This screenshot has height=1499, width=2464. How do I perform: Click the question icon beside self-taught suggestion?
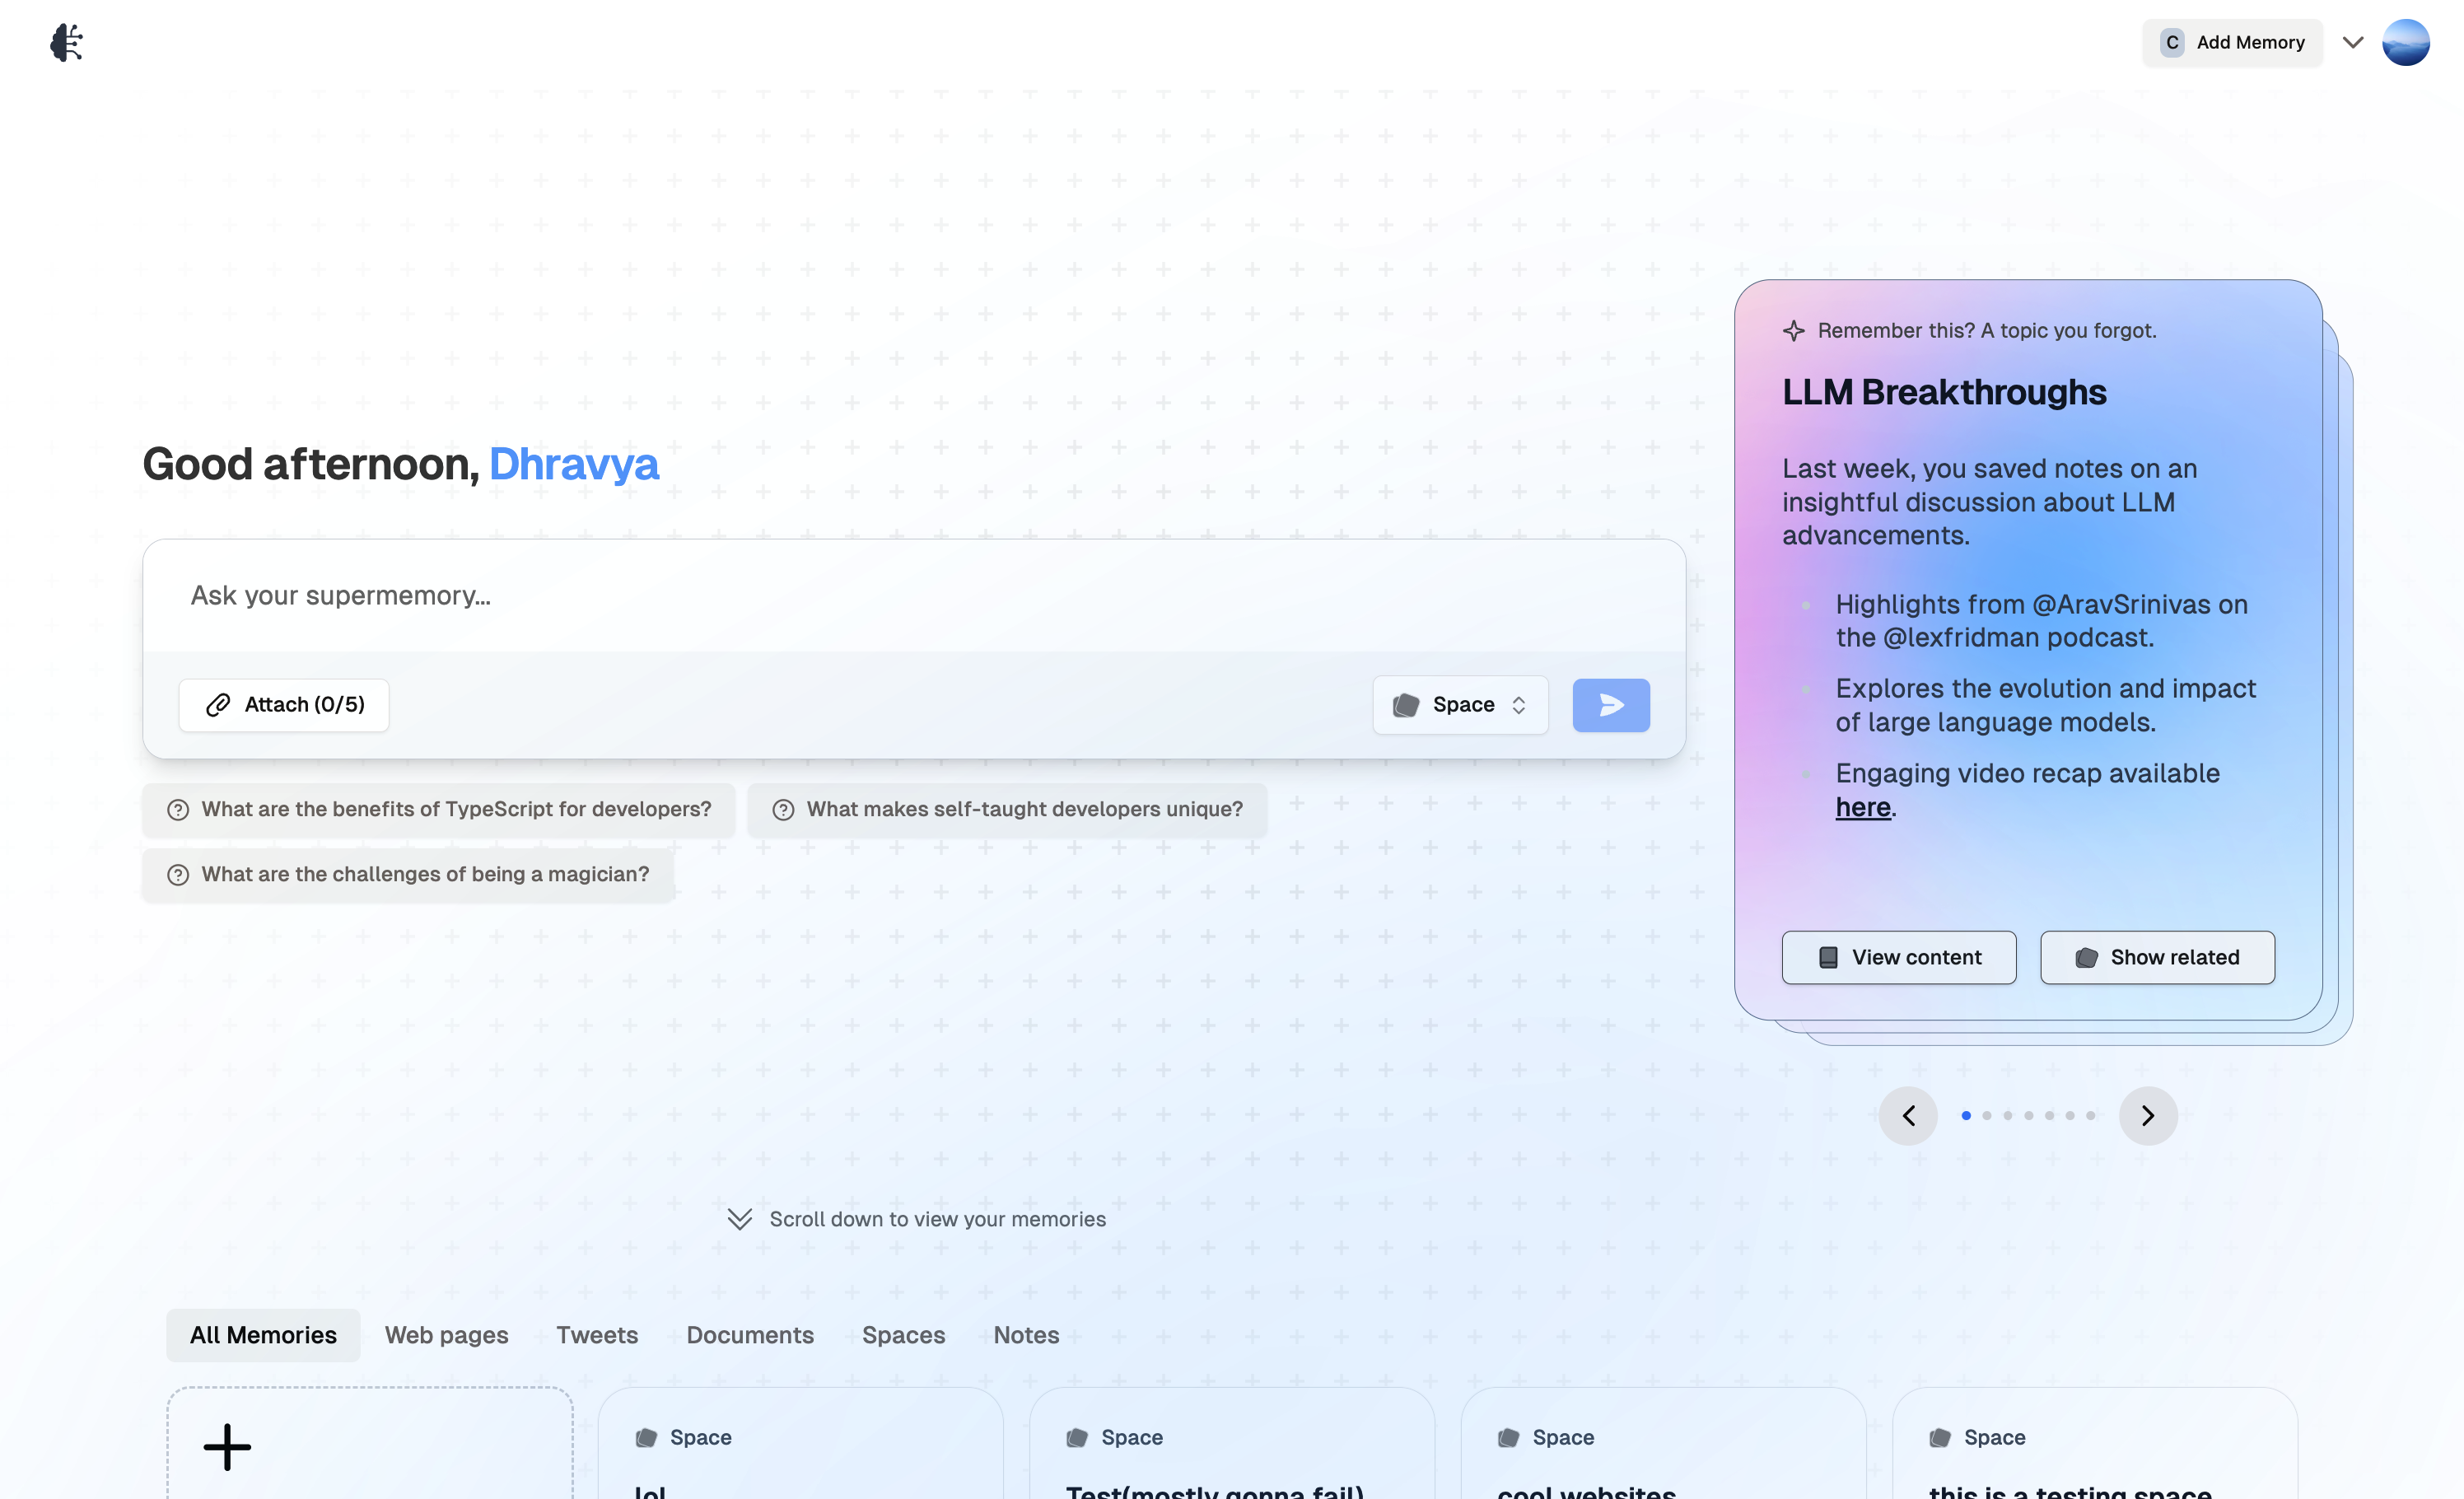[783, 810]
